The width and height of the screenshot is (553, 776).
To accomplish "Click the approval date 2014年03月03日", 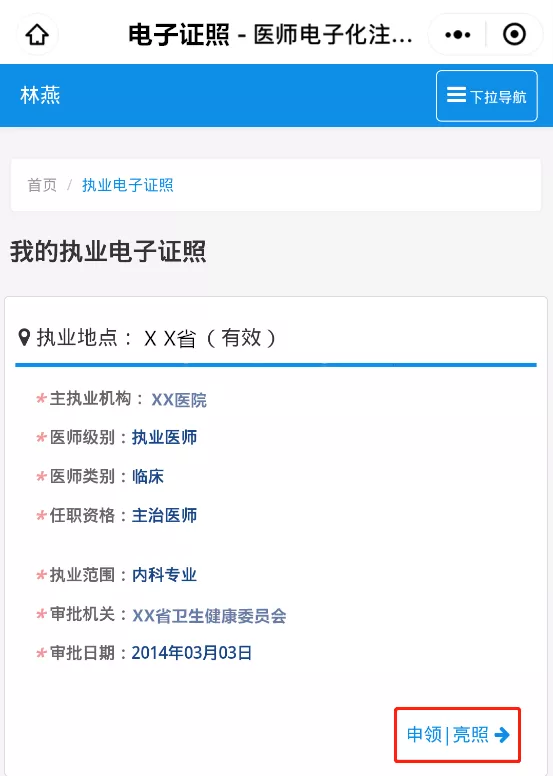I will tap(192, 653).
